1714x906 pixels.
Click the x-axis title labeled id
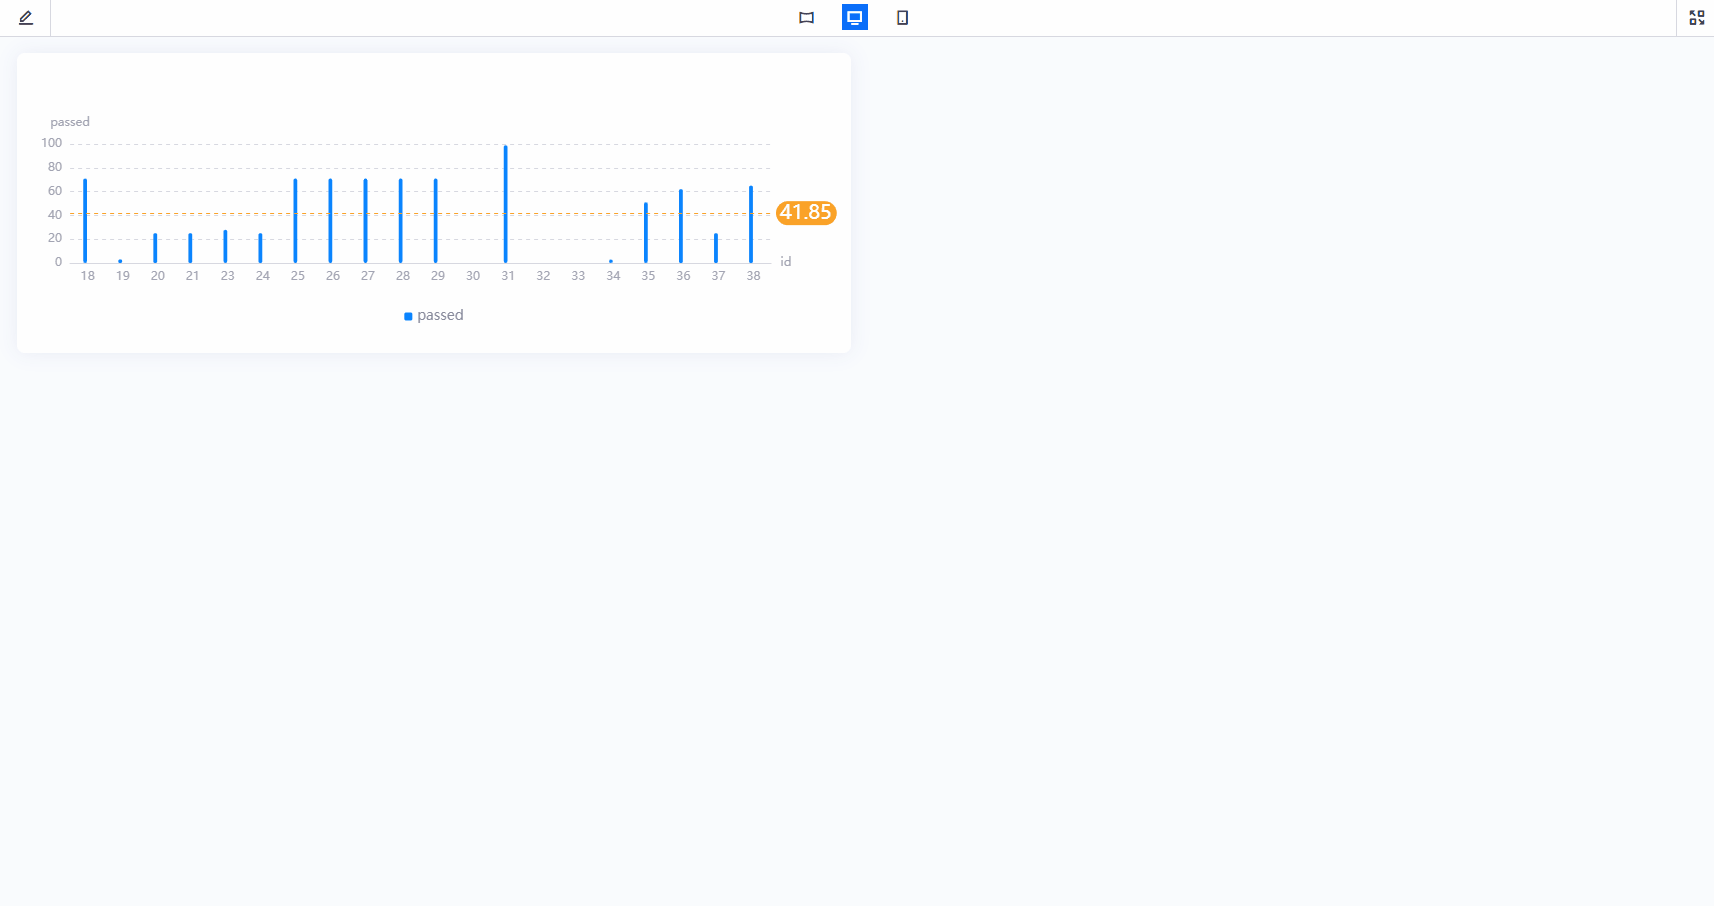tap(785, 261)
